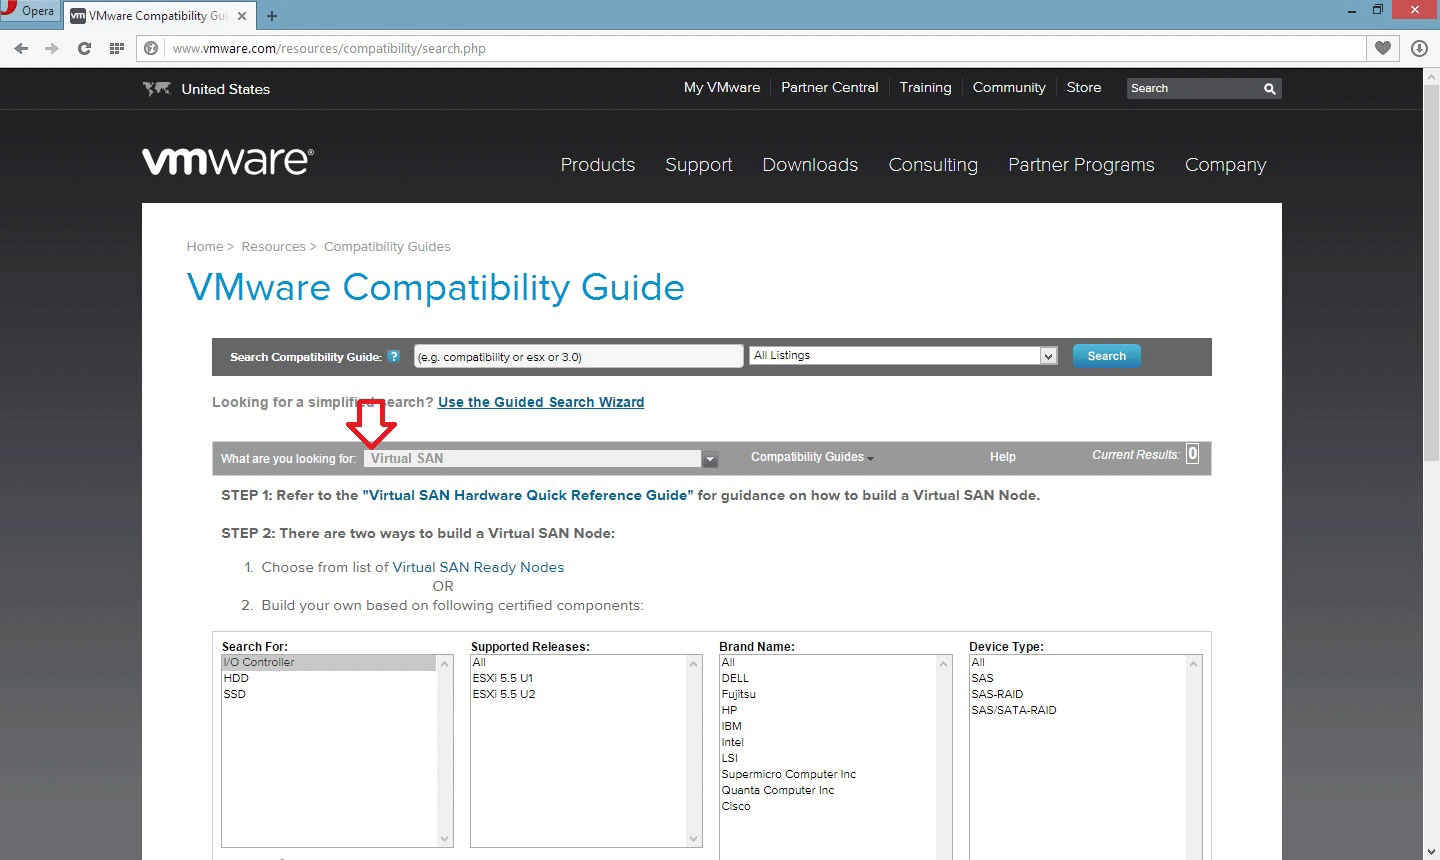
Task: Open the Consulting menu
Action: tap(933, 165)
